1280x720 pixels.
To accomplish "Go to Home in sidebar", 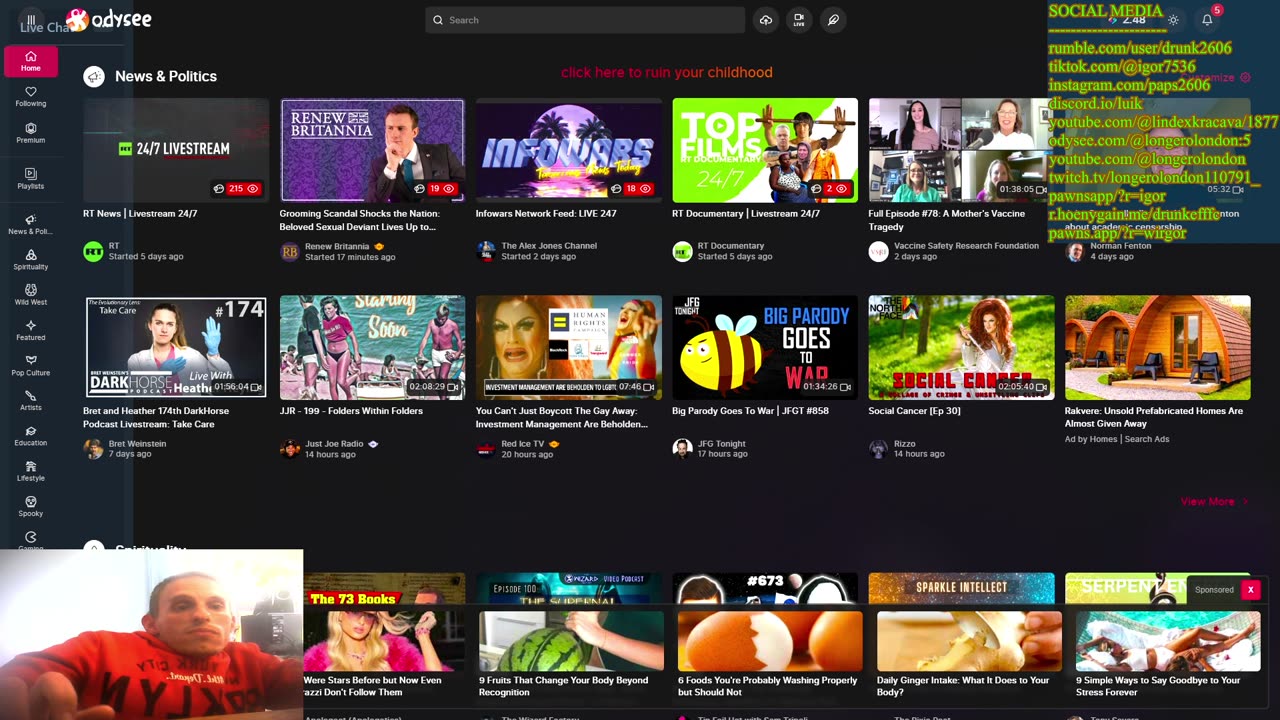I will click(31, 61).
